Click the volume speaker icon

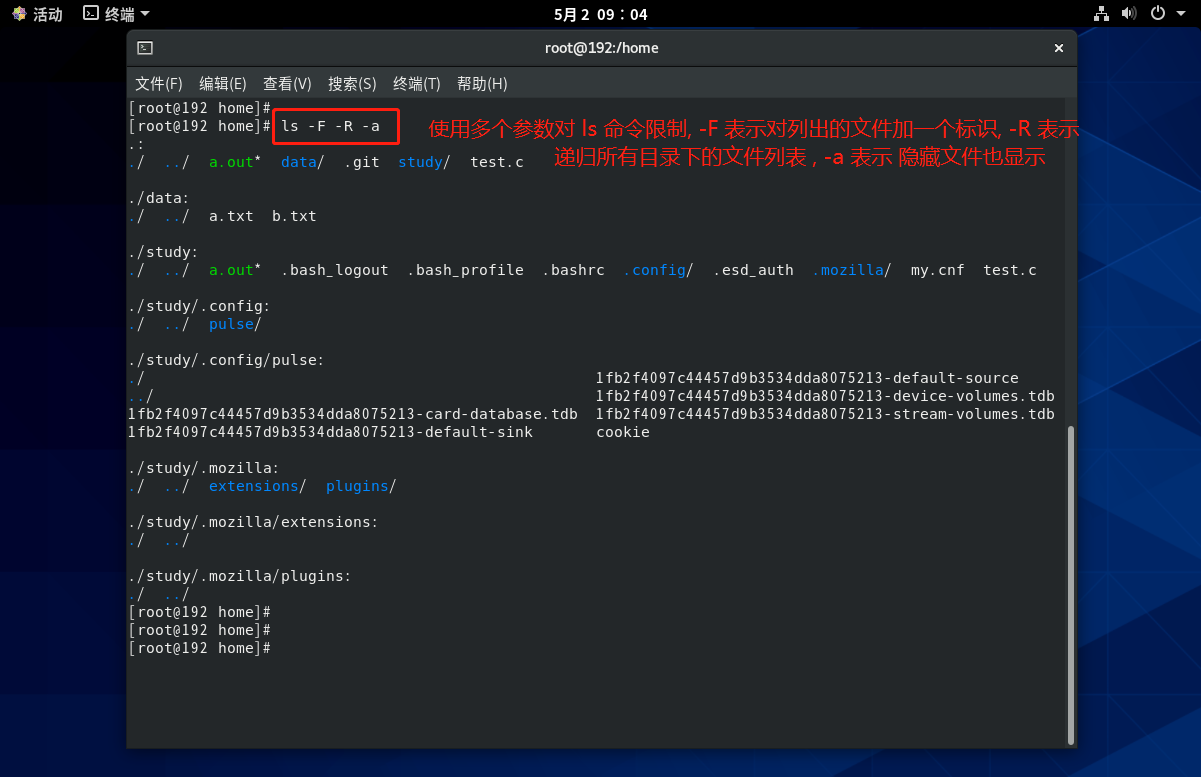coord(1129,14)
